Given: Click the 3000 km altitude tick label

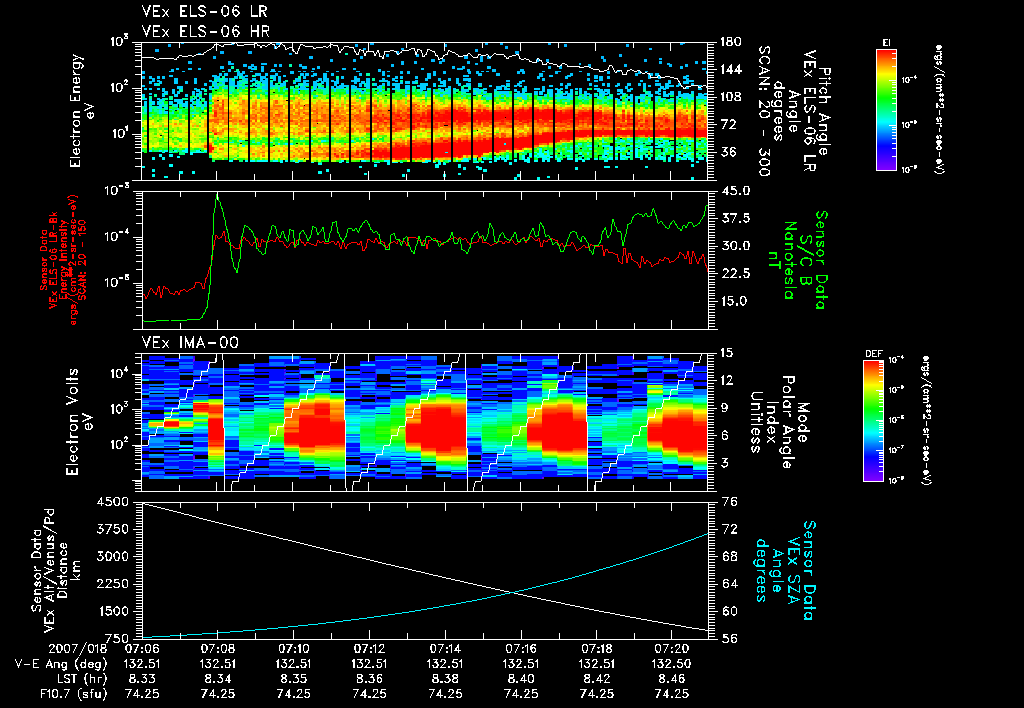Looking at the screenshot, I should pos(112,557).
